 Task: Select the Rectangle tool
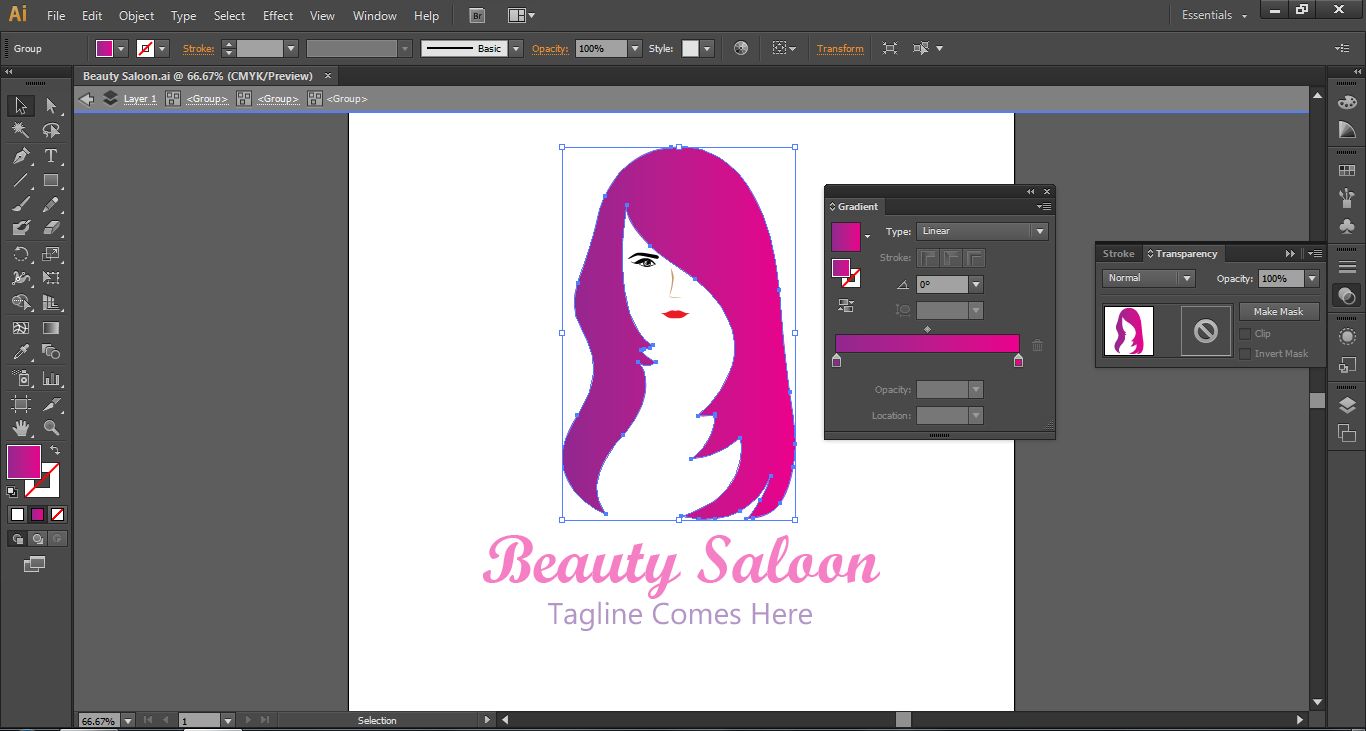(x=51, y=181)
